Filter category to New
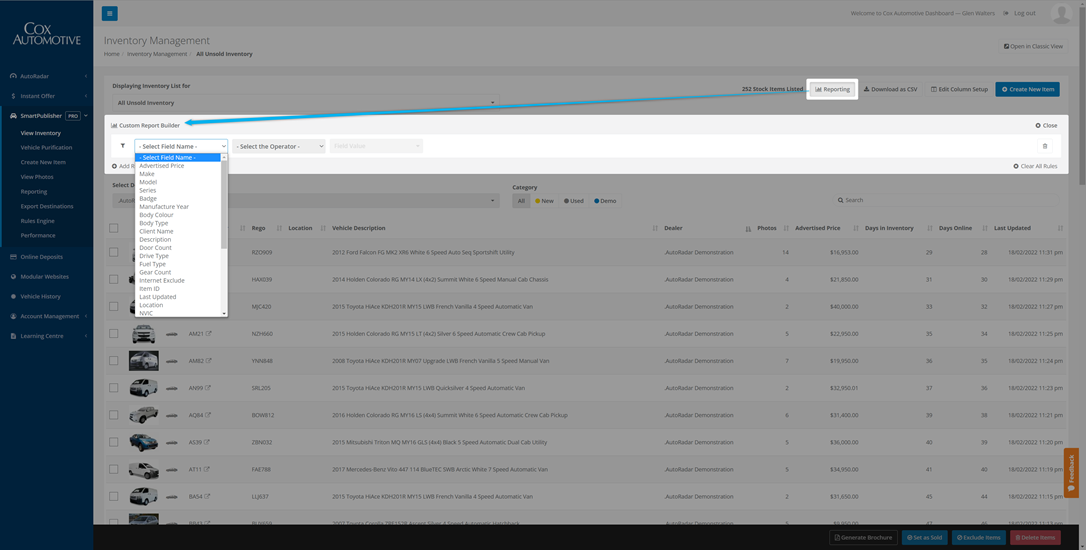The height and width of the screenshot is (550, 1086). [x=544, y=201]
